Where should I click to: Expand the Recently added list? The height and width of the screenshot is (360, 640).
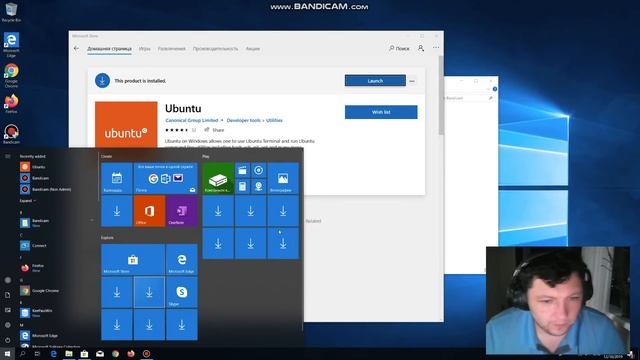(27, 201)
